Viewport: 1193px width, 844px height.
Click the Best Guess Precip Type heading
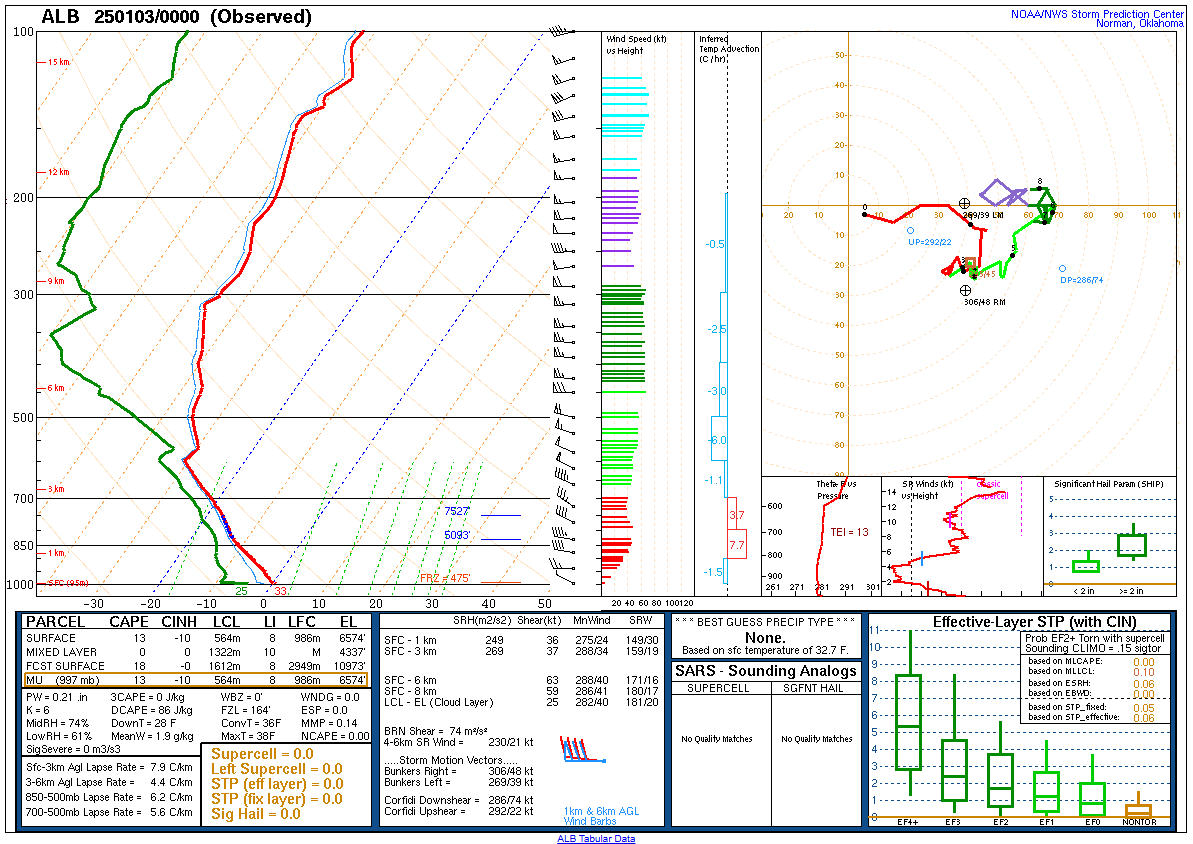coord(765,622)
